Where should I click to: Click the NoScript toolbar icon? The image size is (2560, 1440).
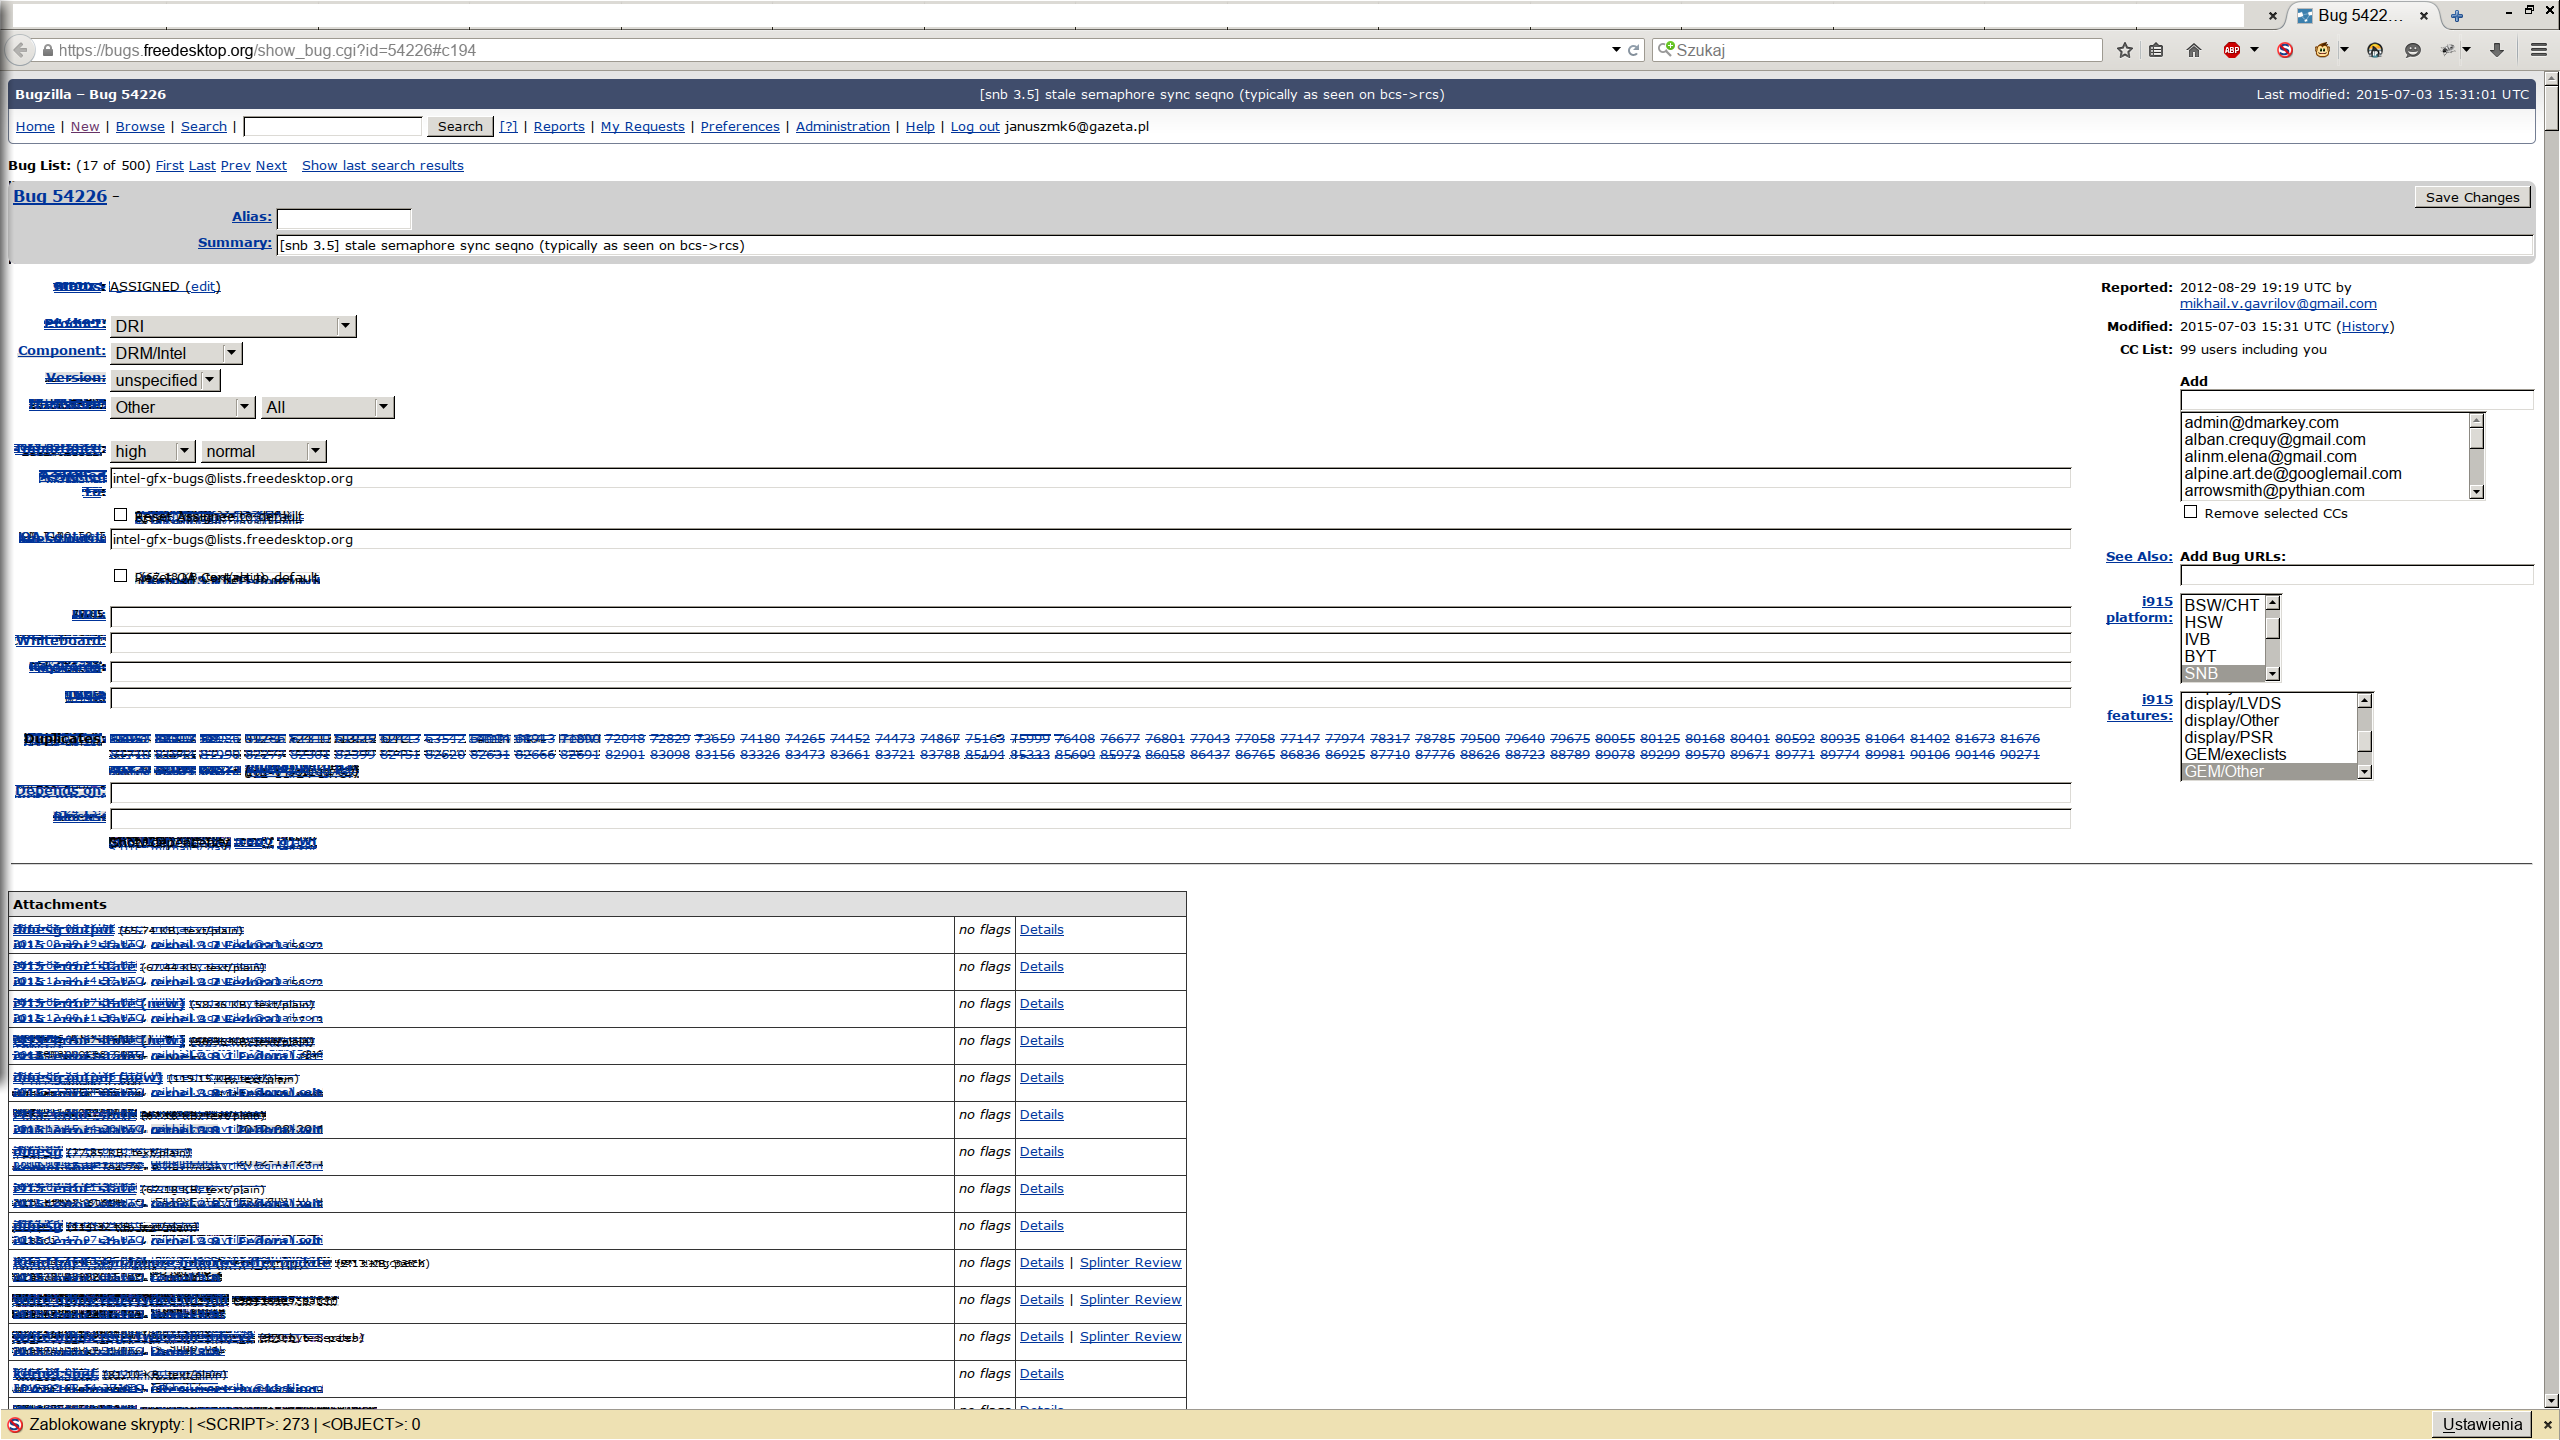2285,50
